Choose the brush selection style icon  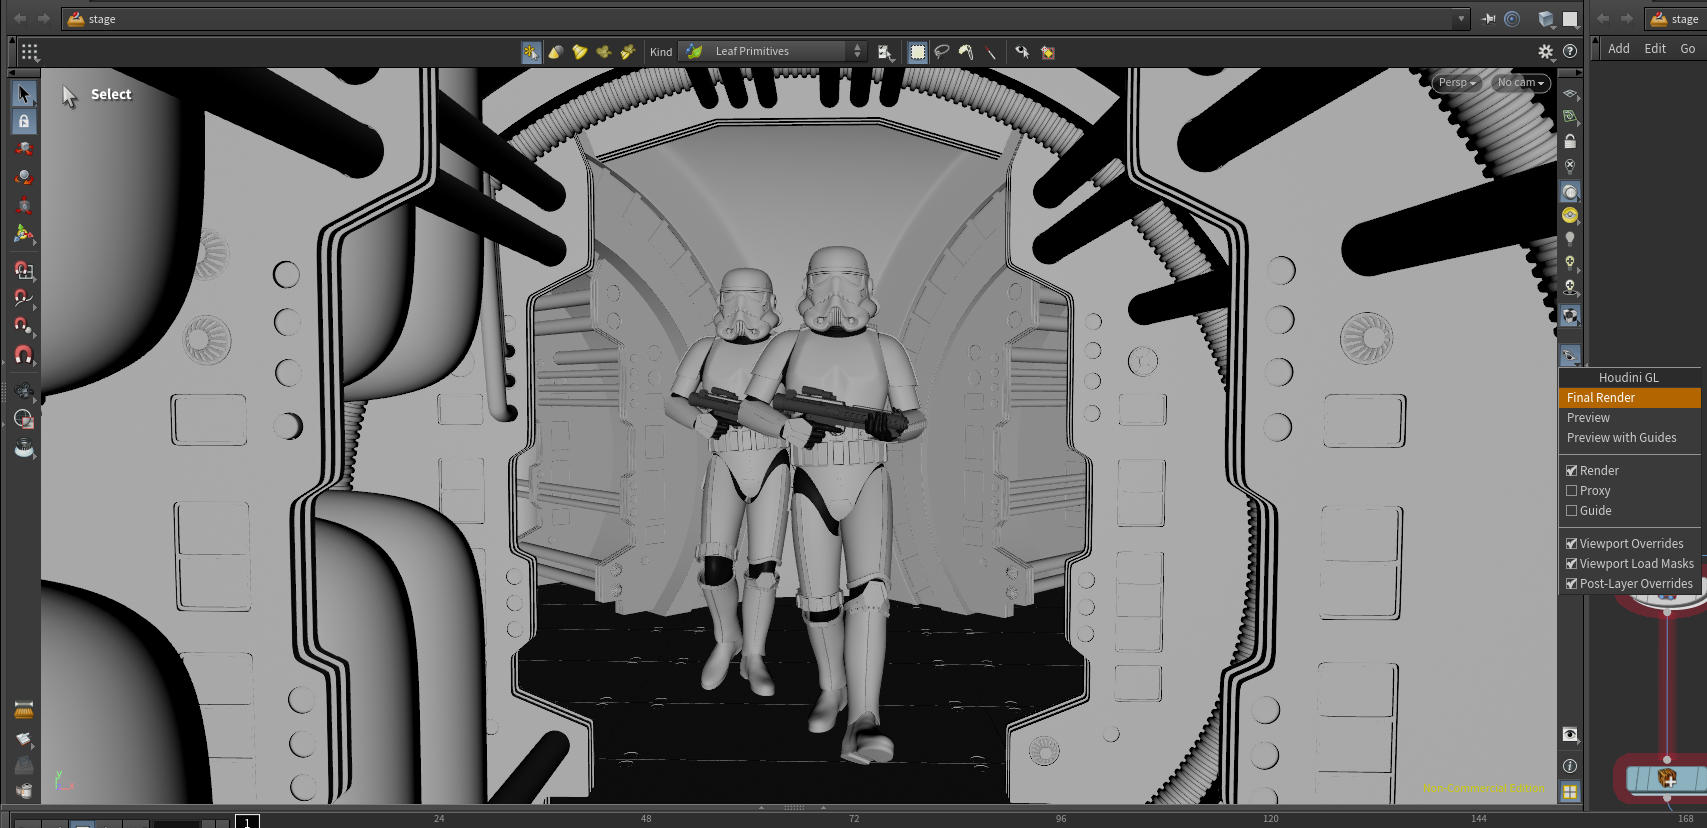(x=966, y=52)
